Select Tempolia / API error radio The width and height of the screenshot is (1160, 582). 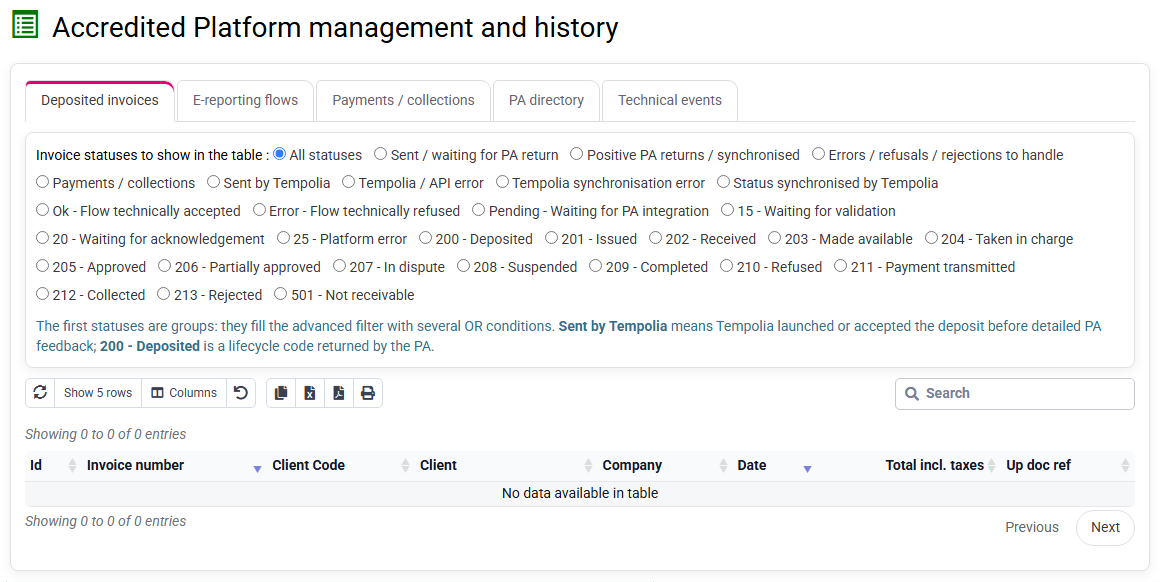point(348,182)
